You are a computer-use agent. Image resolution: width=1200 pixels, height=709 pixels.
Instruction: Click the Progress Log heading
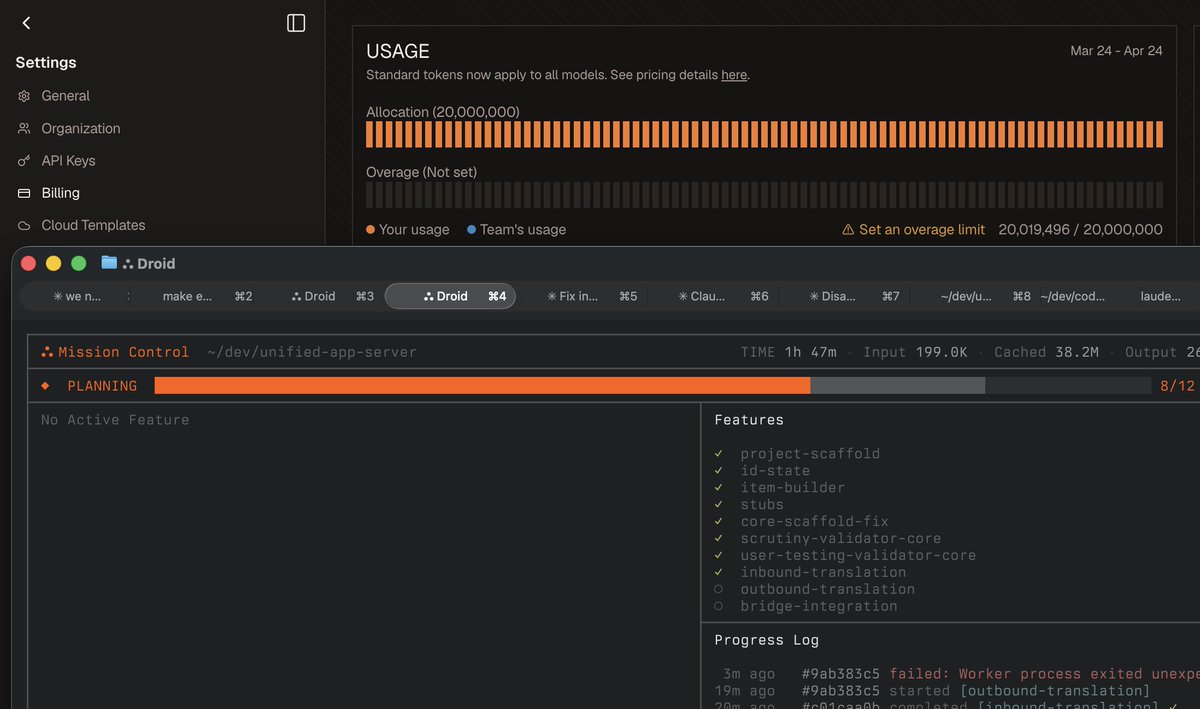[766, 640]
